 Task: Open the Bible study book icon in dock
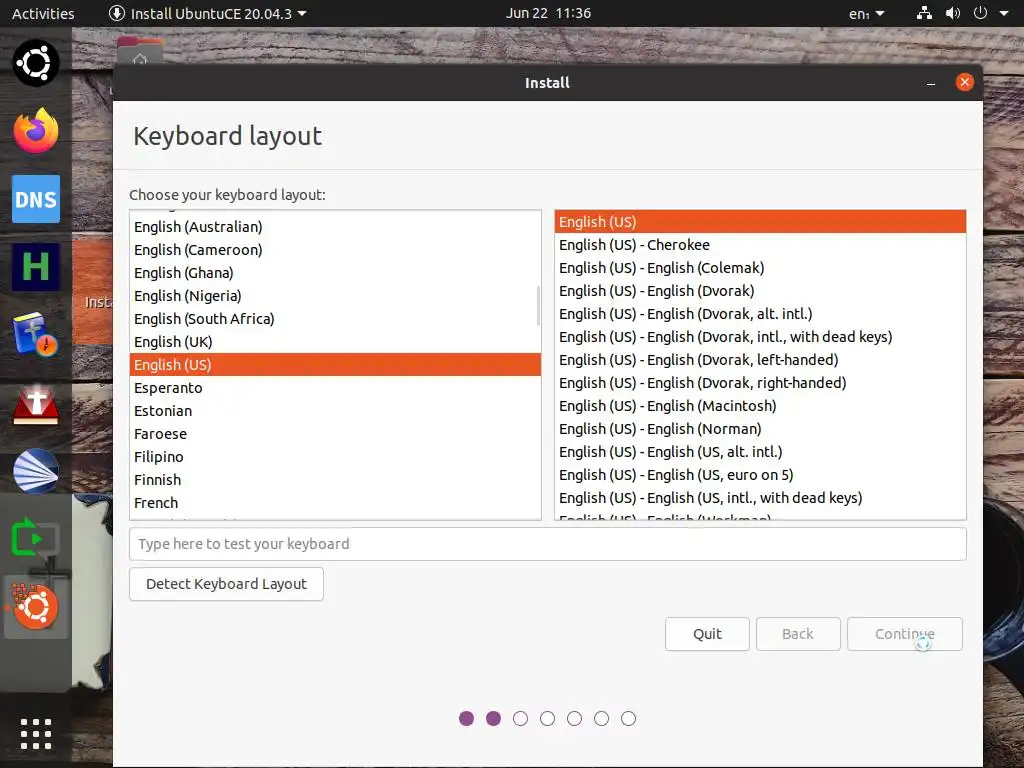point(36,334)
